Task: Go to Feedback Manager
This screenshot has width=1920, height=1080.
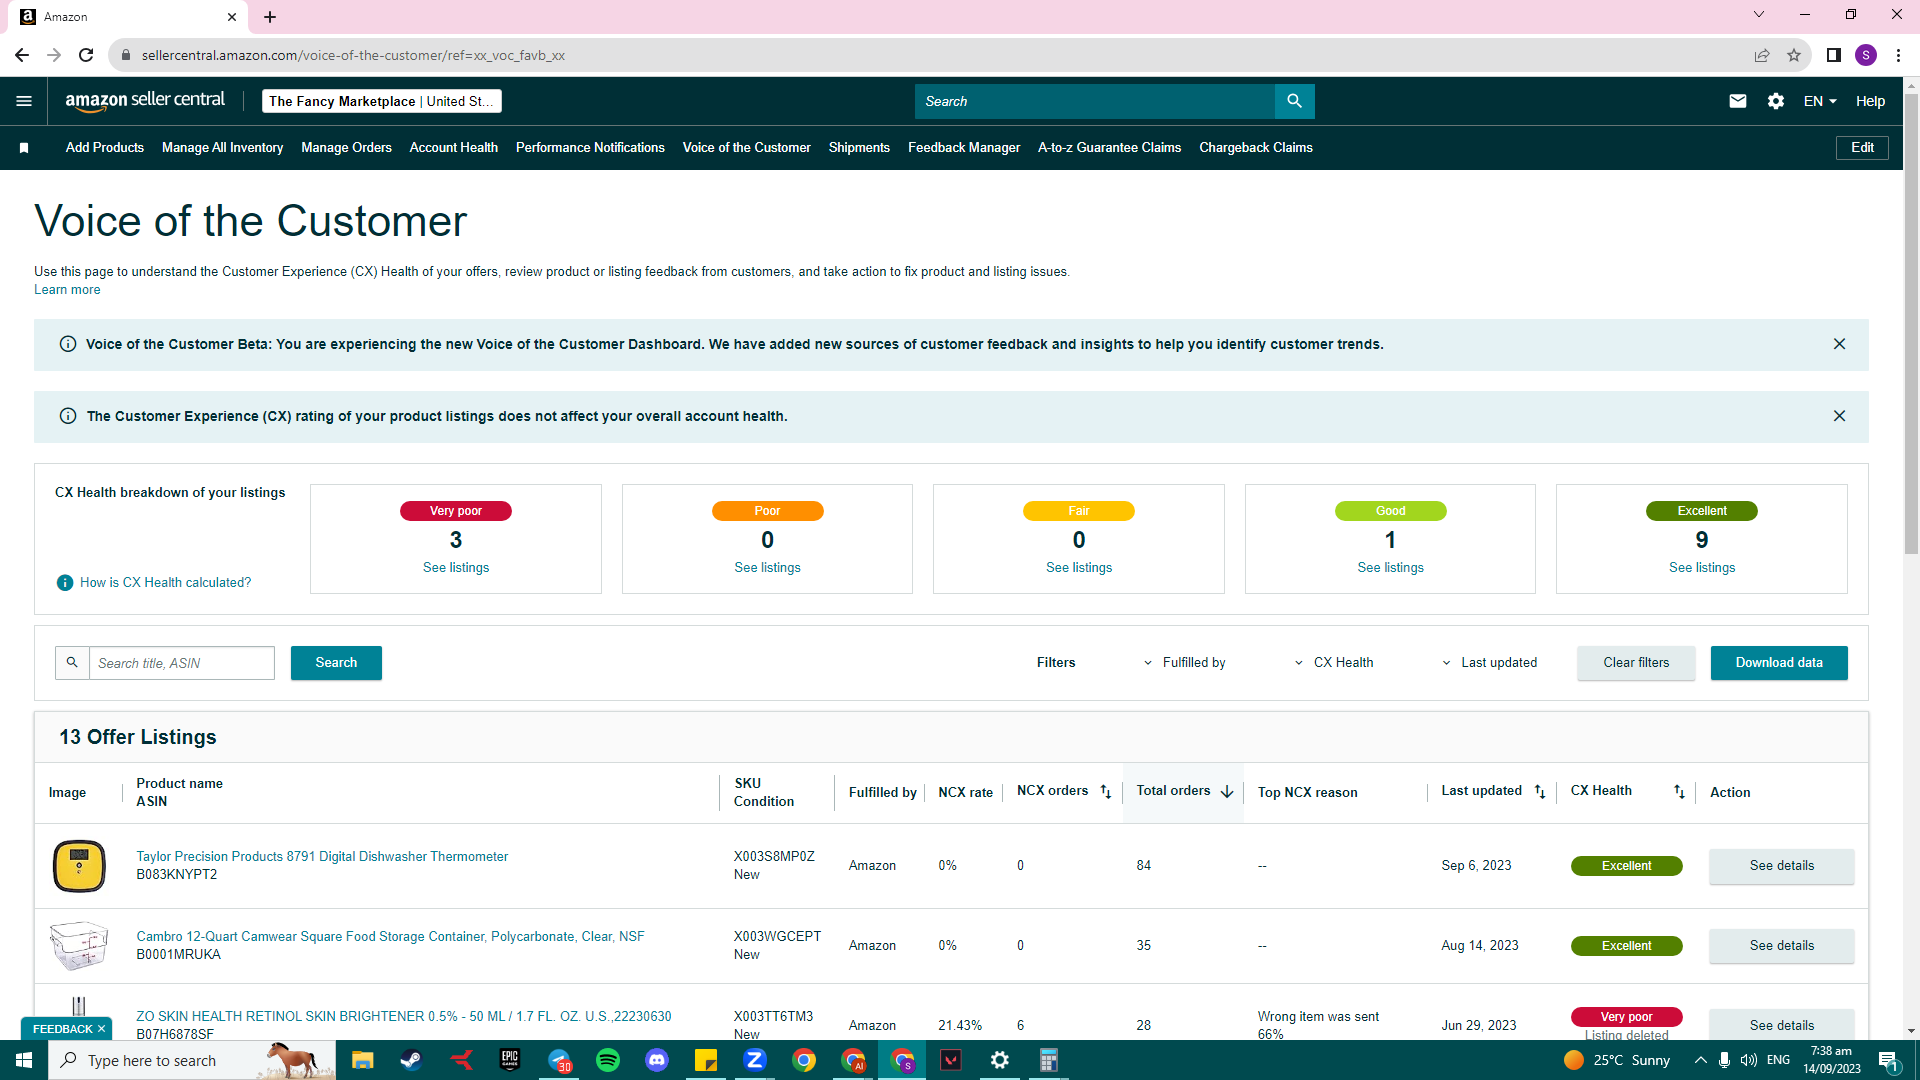Action: point(964,148)
